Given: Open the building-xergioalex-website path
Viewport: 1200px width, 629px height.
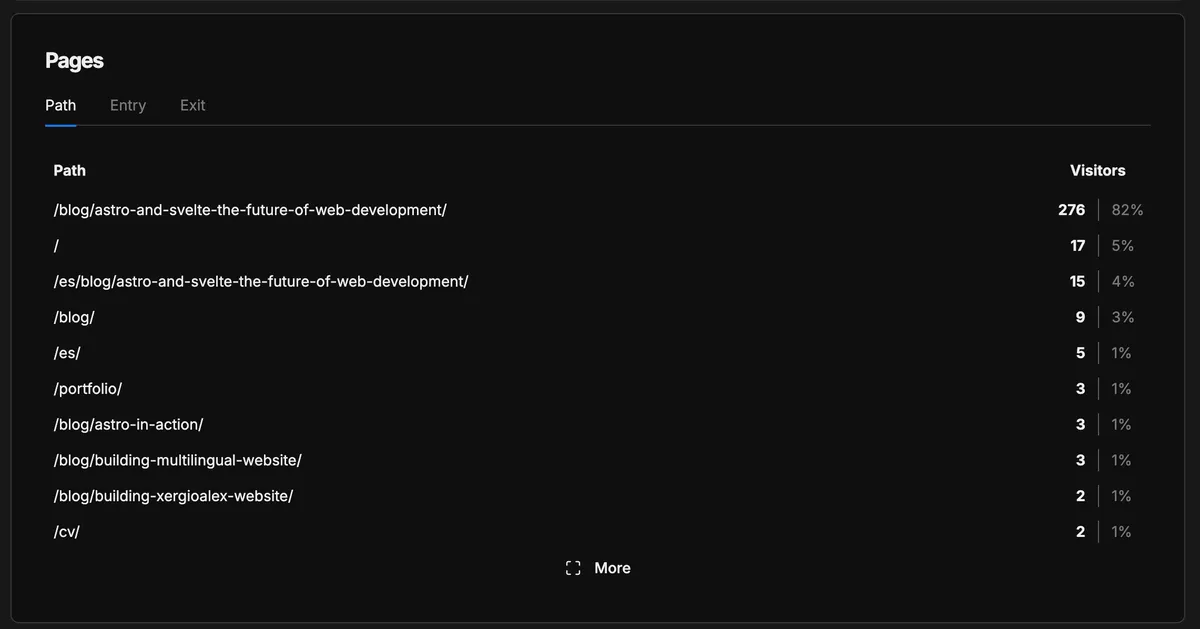Looking at the screenshot, I should tap(173, 496).
